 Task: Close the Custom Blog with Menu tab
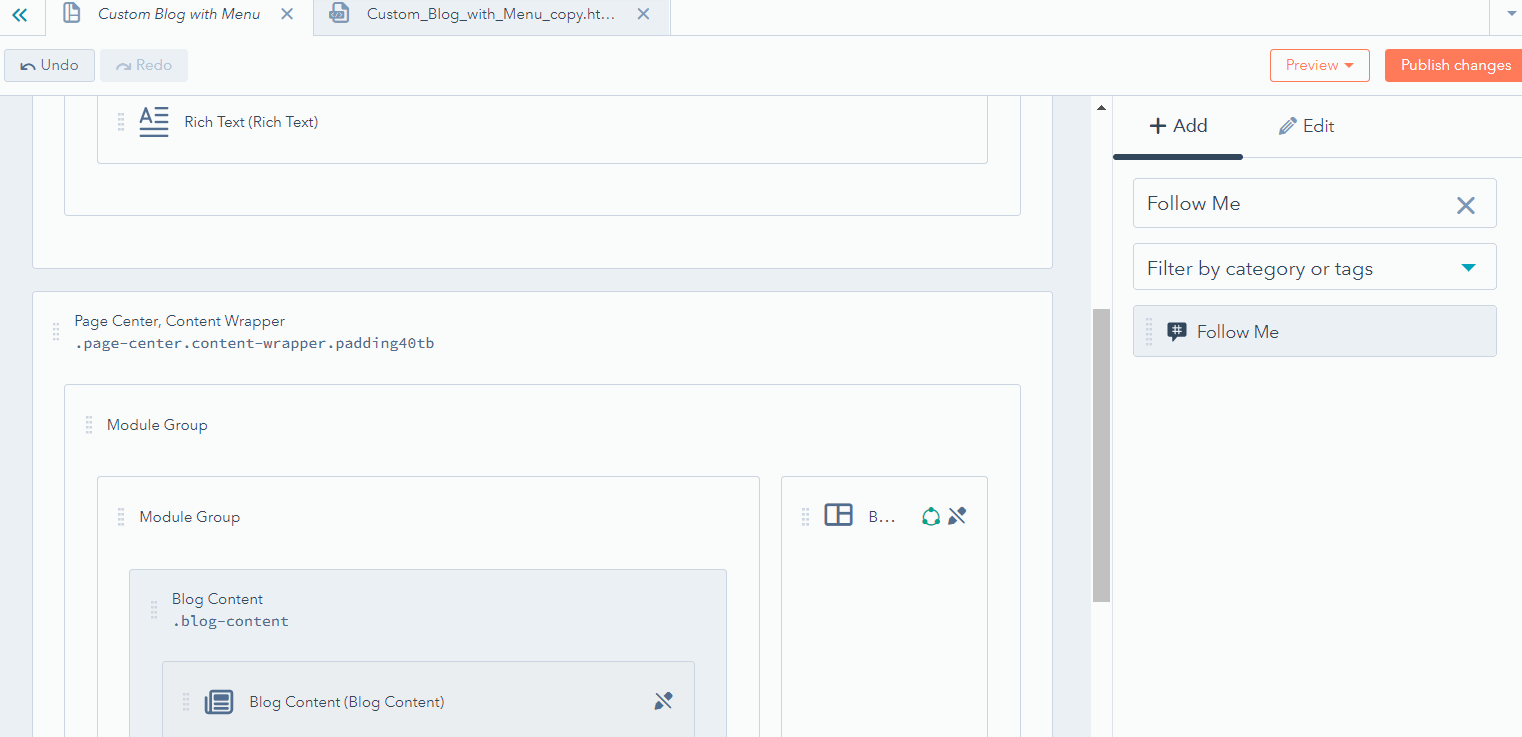tap(287, 14)
